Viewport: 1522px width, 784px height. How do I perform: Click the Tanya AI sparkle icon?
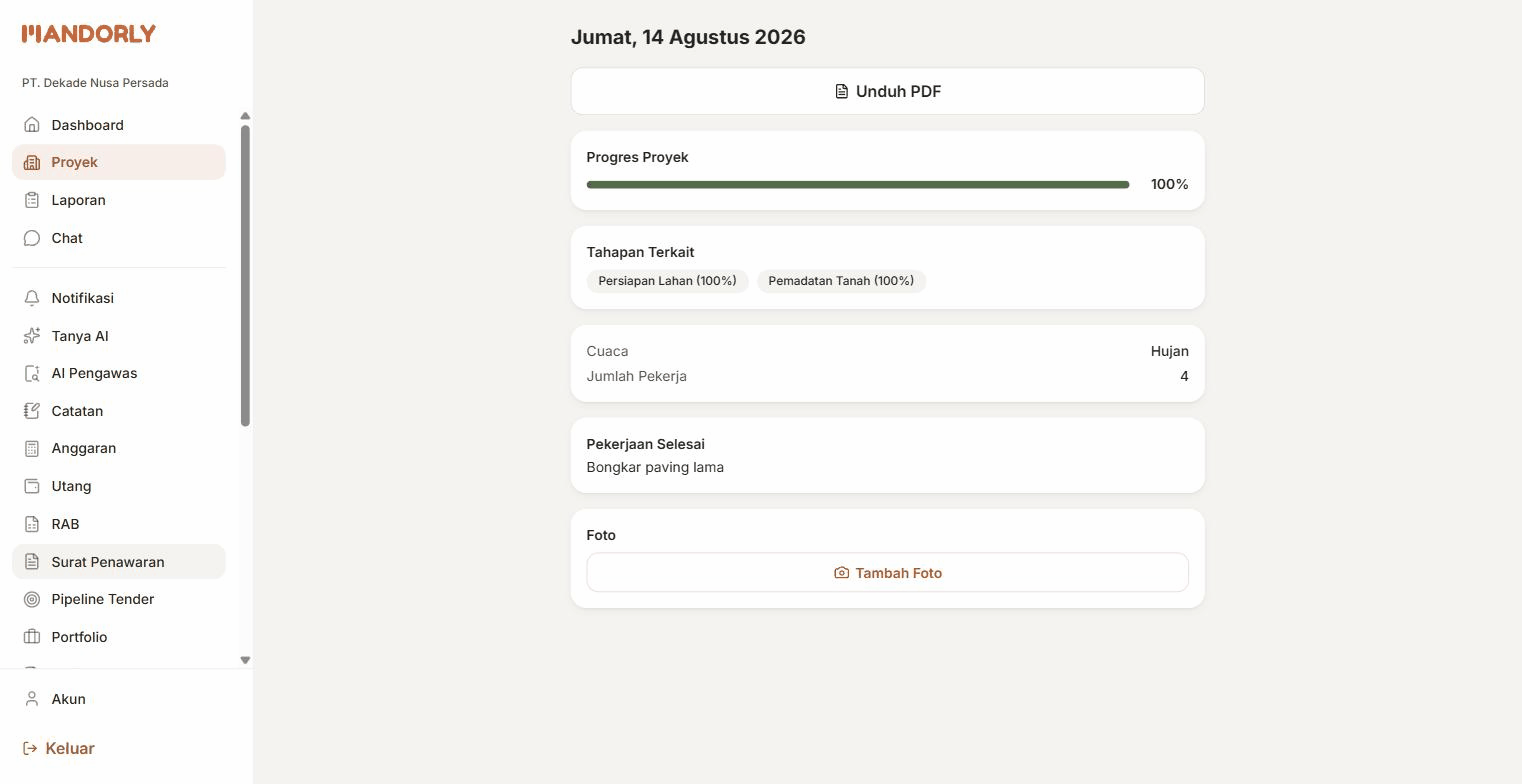tap(32, 336)
